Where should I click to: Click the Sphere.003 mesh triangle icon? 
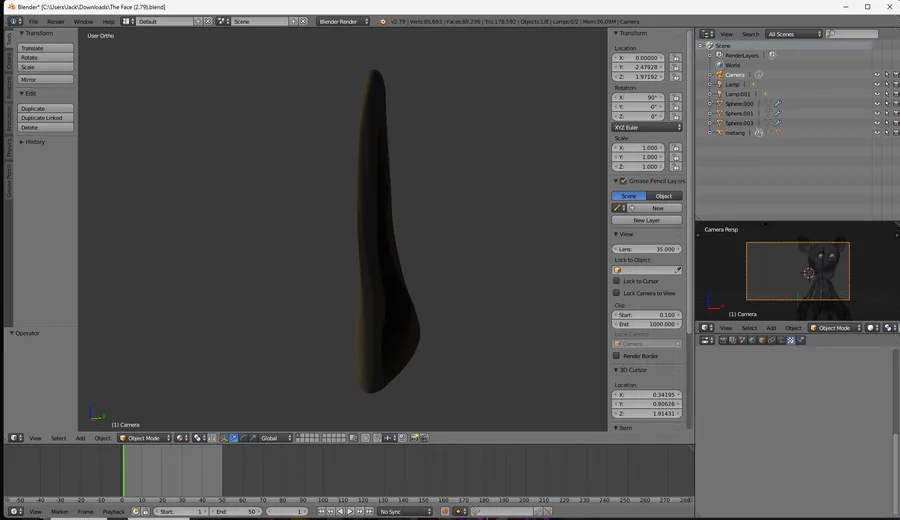click(x=719, y=123)
